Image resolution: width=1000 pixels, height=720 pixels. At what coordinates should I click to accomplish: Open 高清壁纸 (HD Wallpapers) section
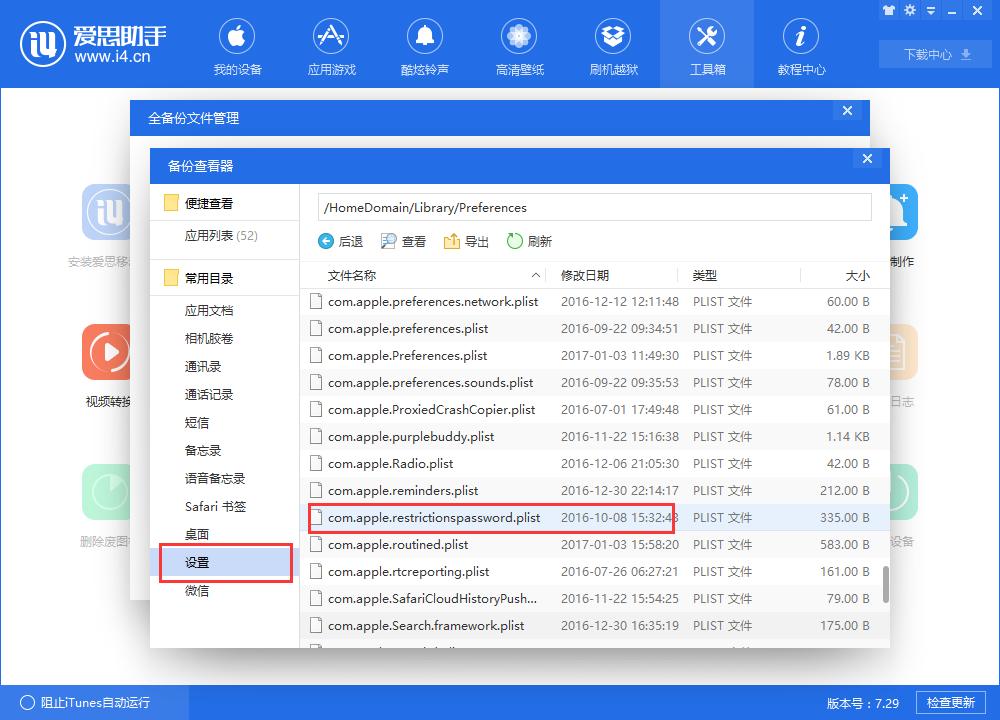click(519, 44)
